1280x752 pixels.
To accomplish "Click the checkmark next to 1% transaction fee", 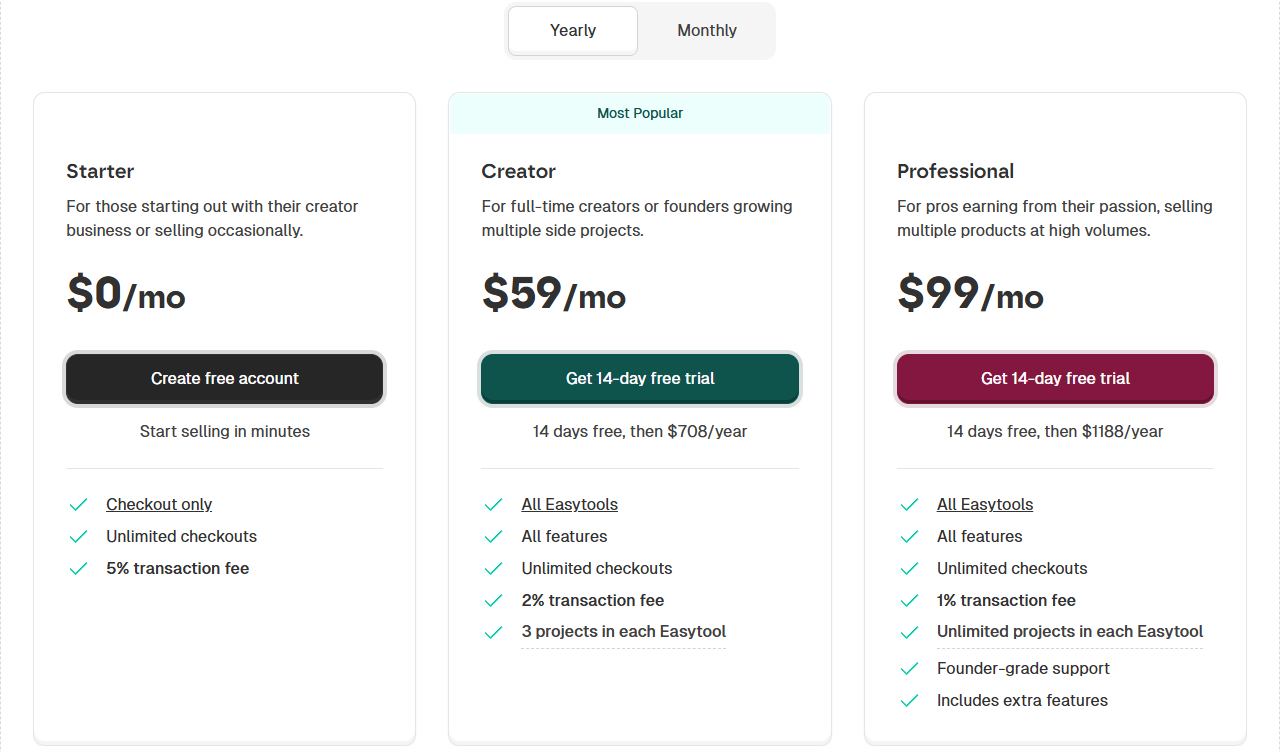I will (x=909, y=601).
